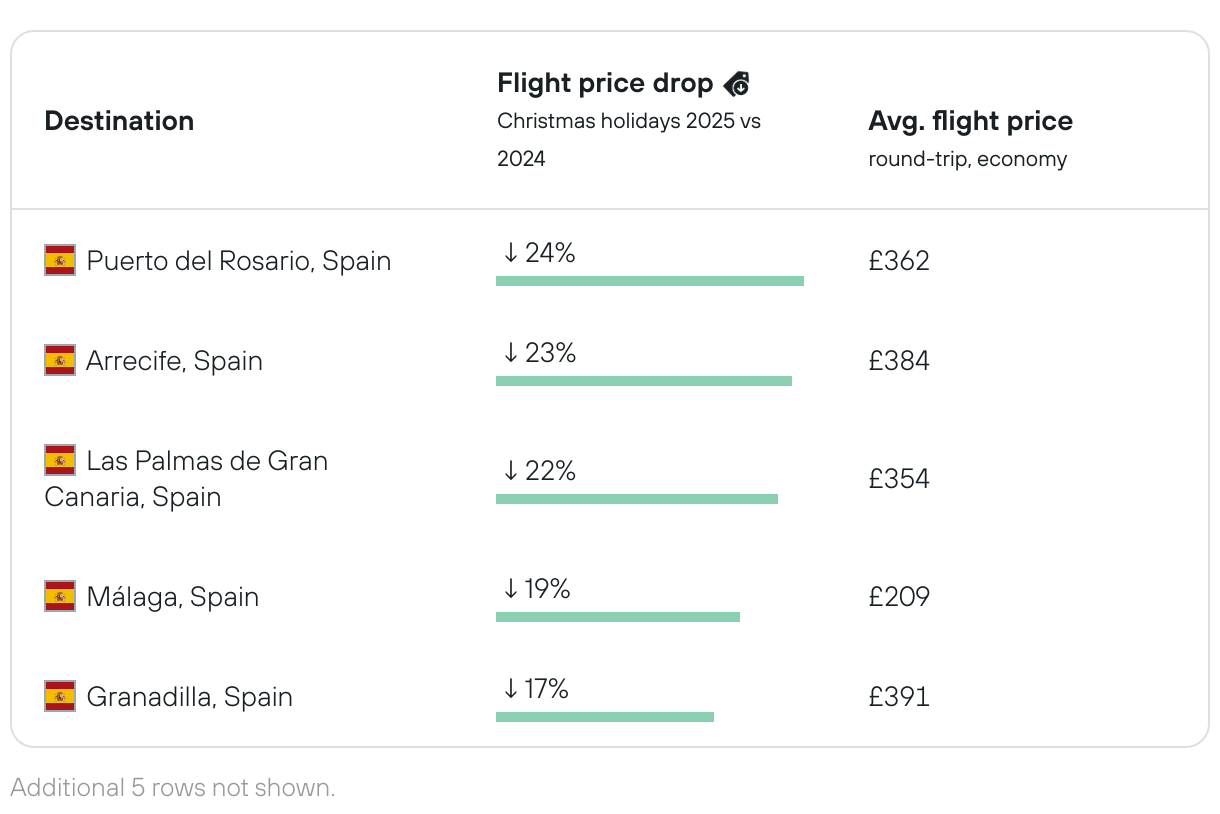The image size is (1220, 814).
Task: Click the Spain flag next to Arrecife
Action: (60, 360)
